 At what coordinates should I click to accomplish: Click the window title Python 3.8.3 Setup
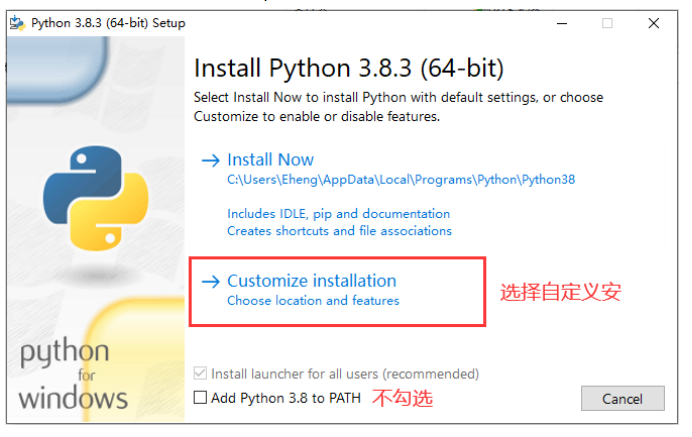point(108,23)
